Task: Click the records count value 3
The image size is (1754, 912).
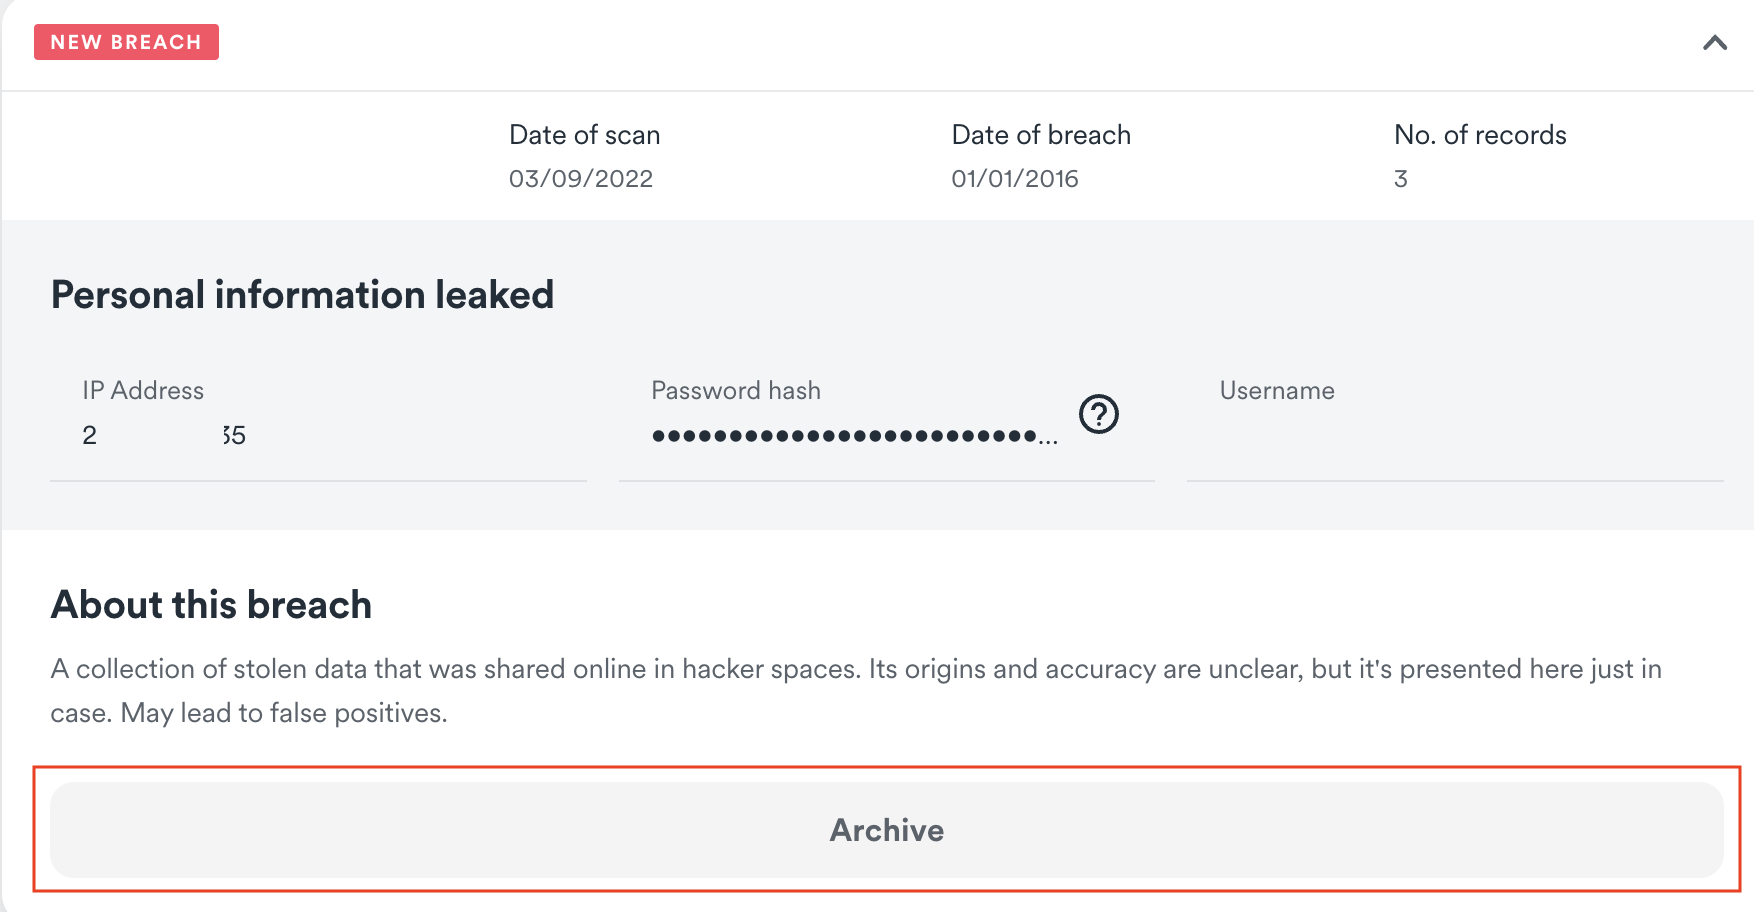Action: [1400, 179]
